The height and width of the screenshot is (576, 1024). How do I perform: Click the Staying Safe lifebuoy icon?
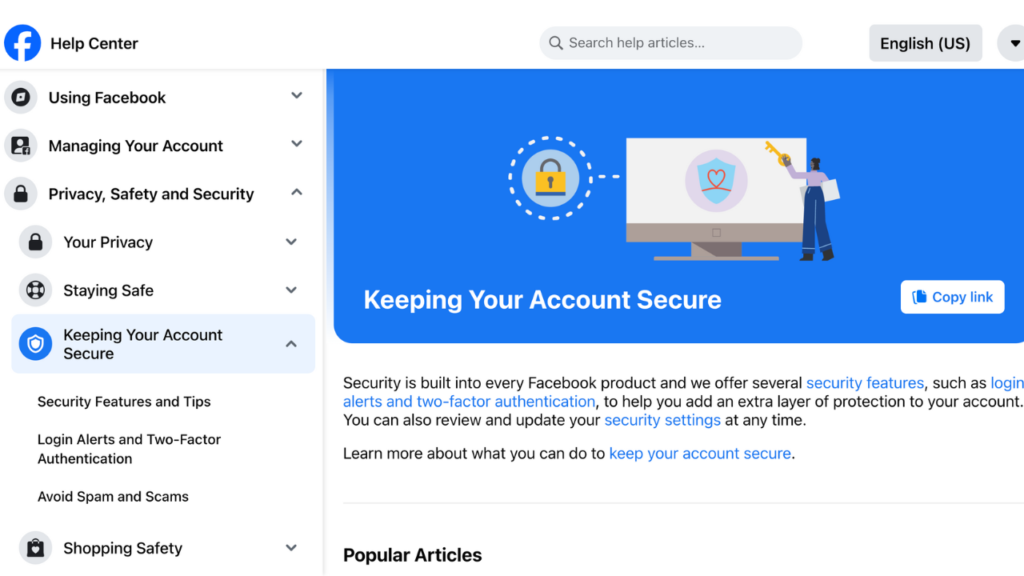tap(35, 290)
